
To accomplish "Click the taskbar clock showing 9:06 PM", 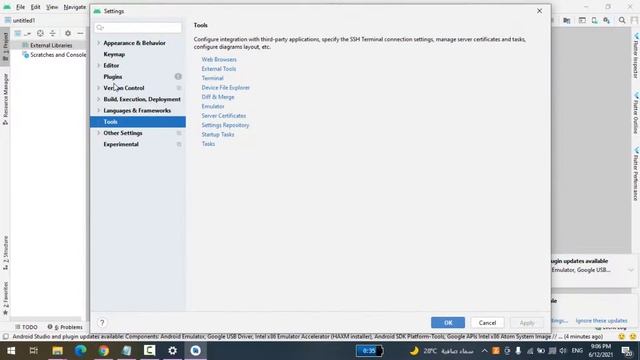I will point(601,351).
